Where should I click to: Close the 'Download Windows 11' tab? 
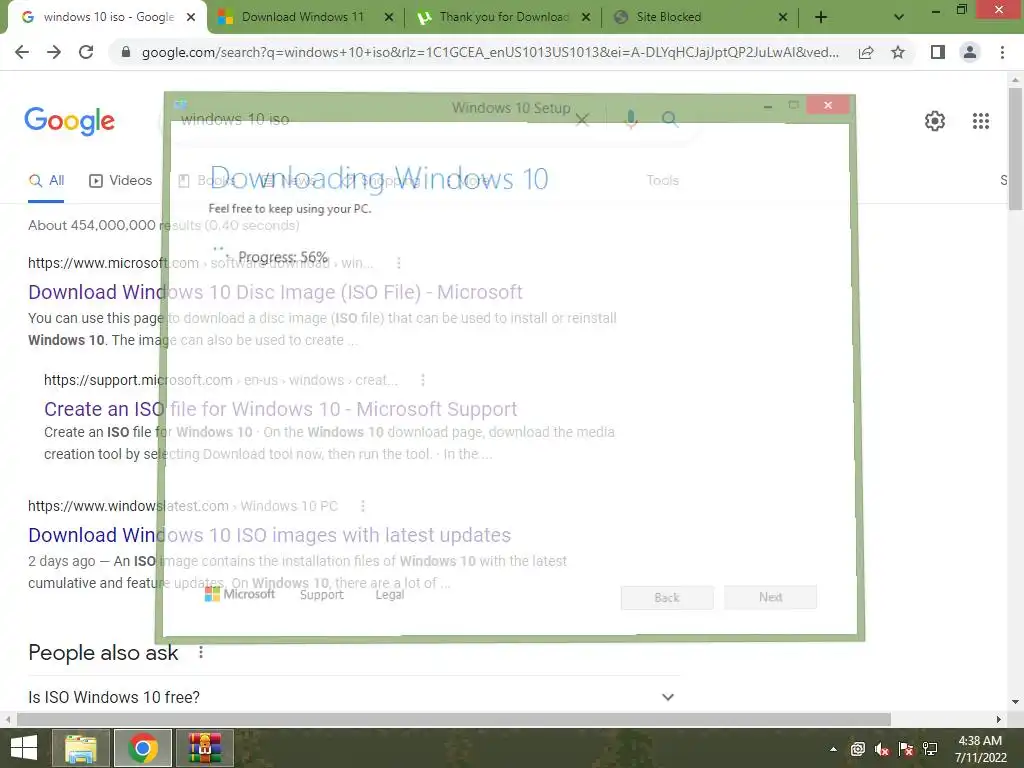click(x=389, y=18)
